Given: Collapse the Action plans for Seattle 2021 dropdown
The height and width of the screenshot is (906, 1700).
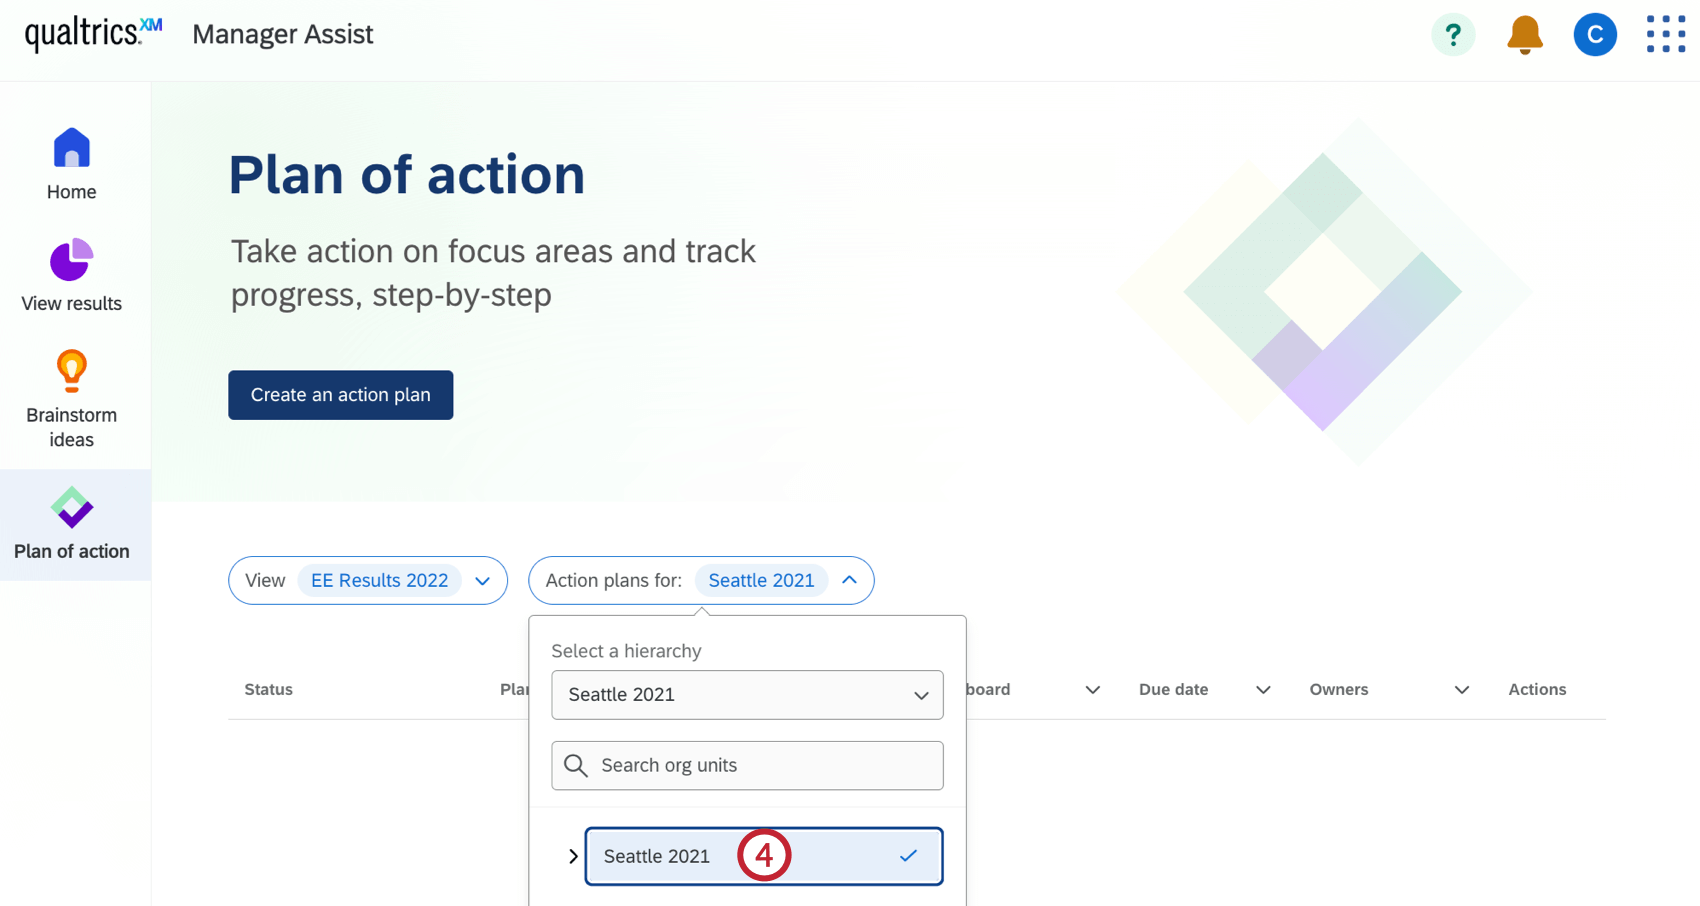Looking at the screenshot, I should coord(849,580).
